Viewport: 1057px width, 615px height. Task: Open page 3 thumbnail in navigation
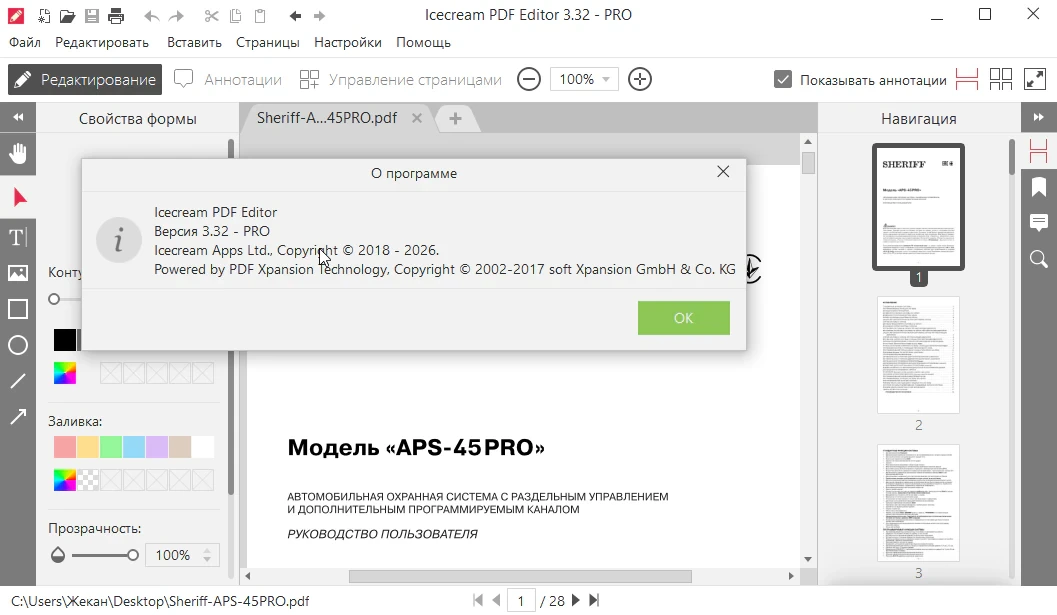pyautogui.click(x=918, y=503)
